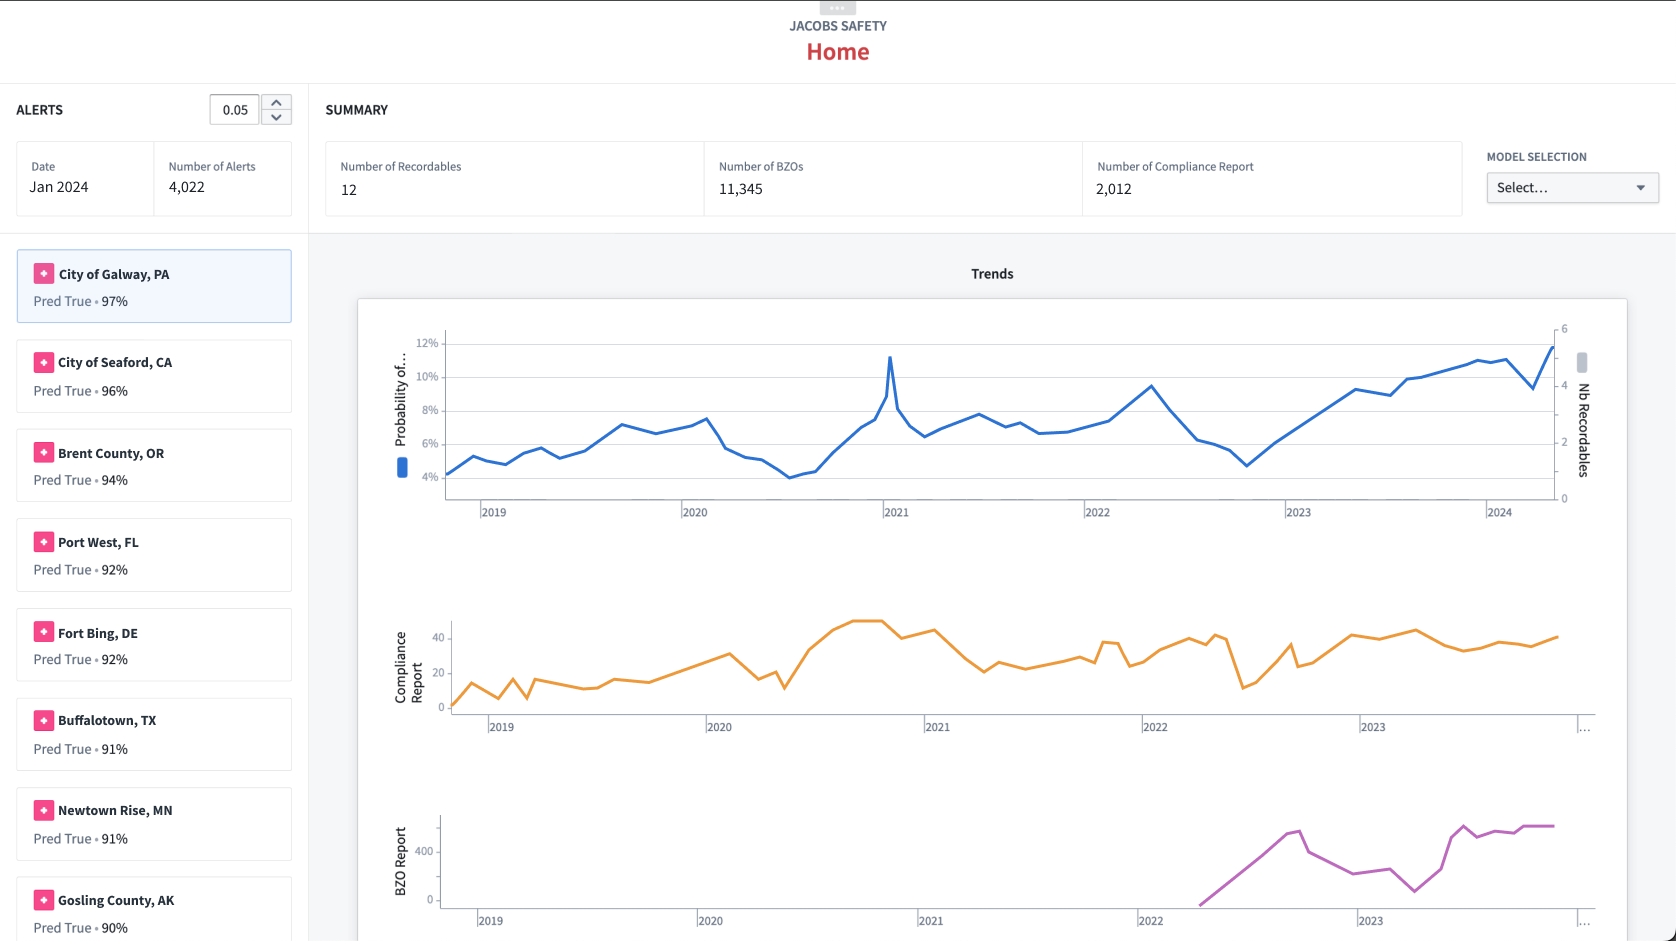Open the Model Selection dropdown
Image resolution: width=1676 pixels, height=941 pixels.
[1571, 188]
